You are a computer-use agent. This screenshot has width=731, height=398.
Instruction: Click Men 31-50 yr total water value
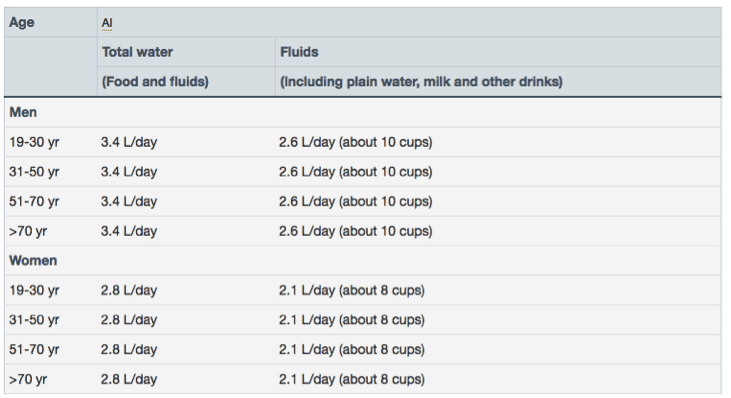pyautogui.click(x=129, y=172)
